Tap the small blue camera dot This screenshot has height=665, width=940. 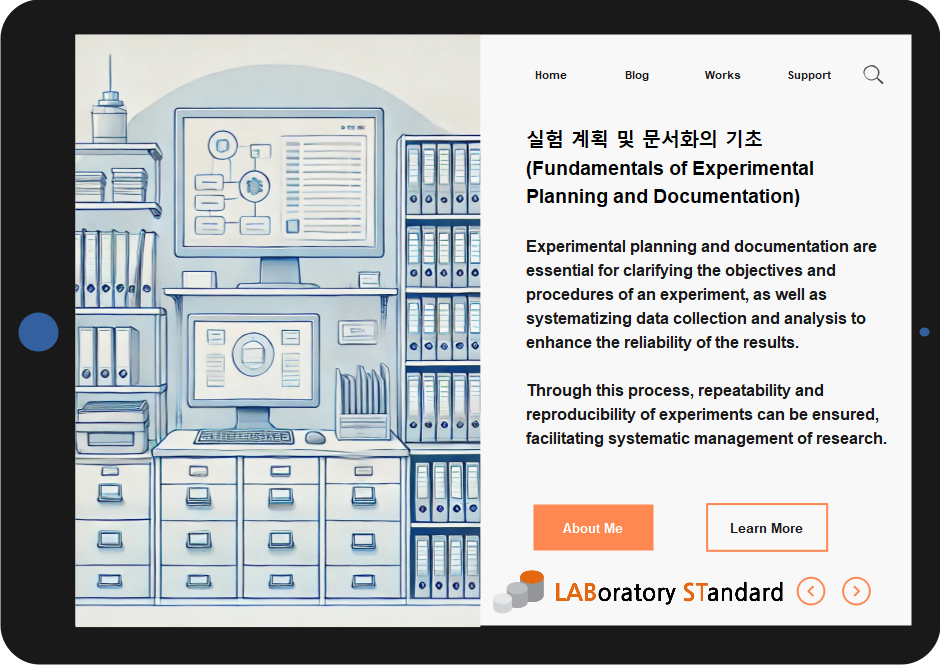click(x=924, y=332)
